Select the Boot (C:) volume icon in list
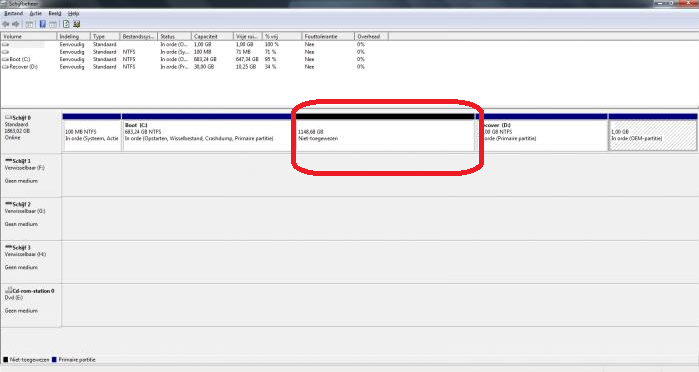Screen dimensions: 699x372 (x=5, y=59)
